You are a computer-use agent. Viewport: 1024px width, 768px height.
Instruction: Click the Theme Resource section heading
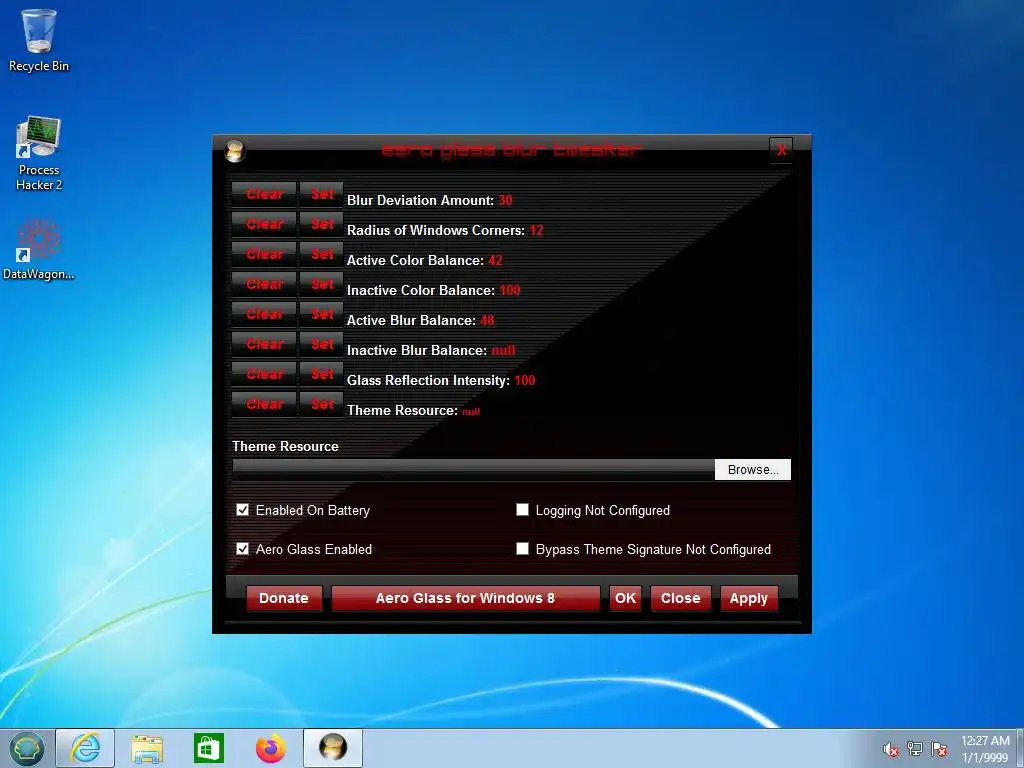285,446
